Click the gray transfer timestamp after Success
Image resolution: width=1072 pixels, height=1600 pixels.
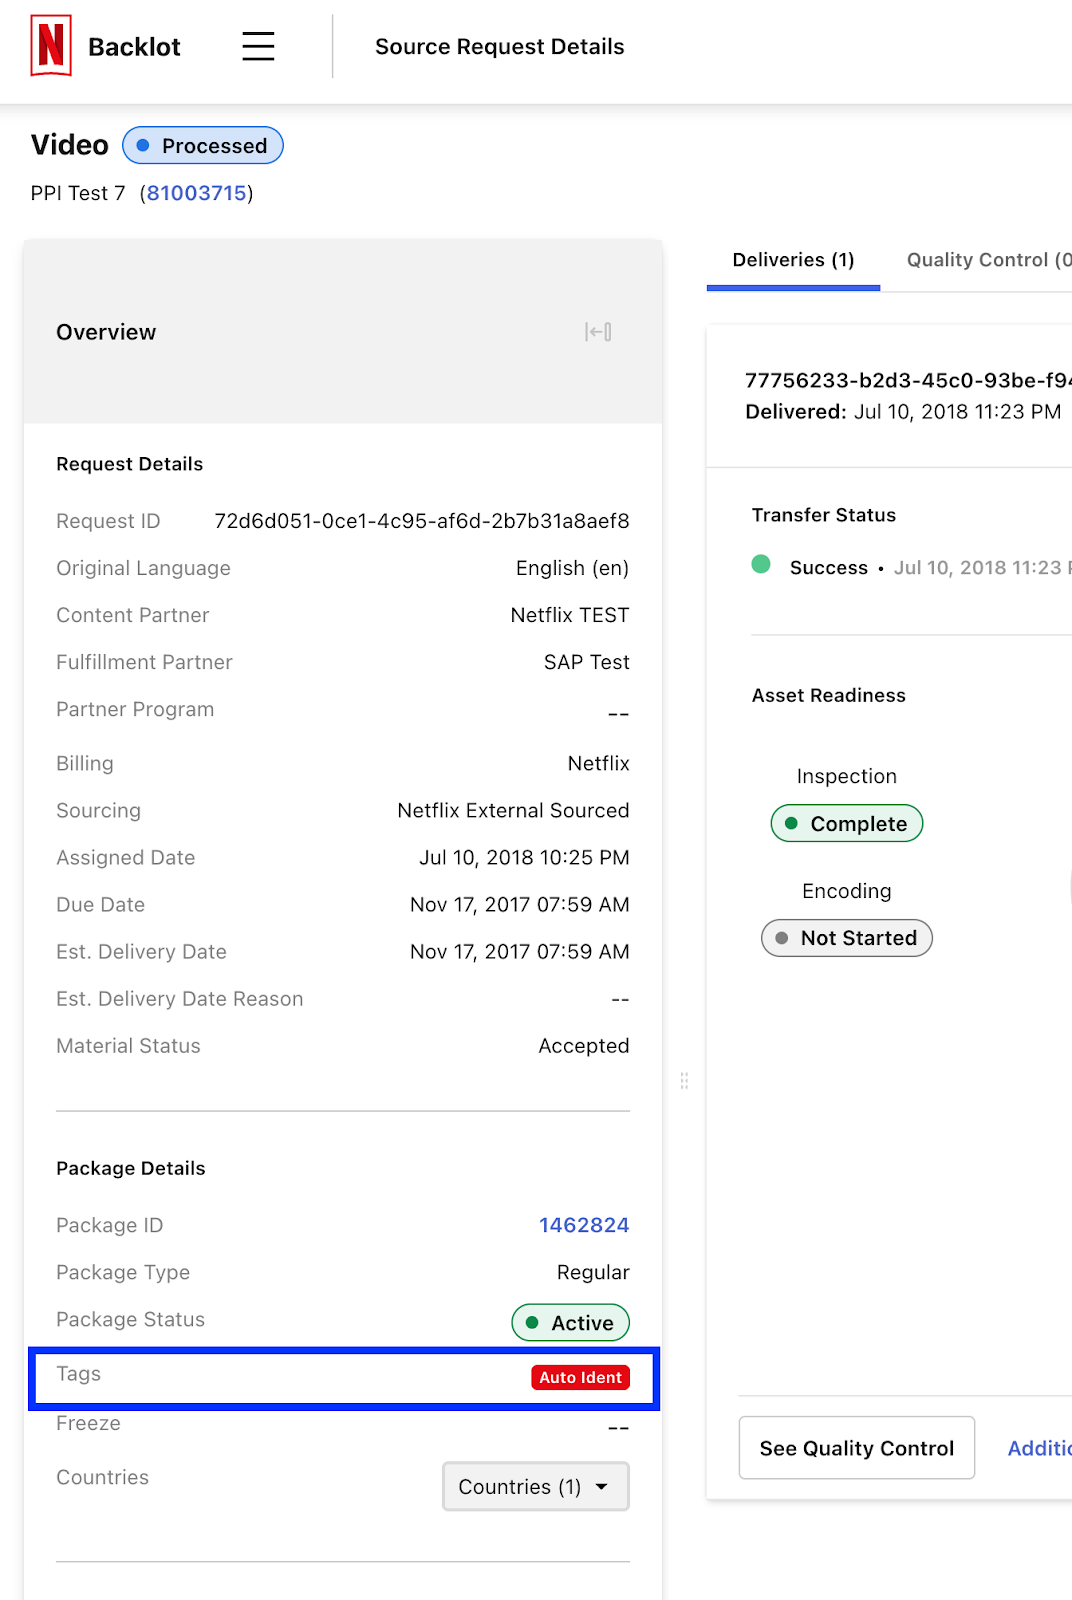click(x=982, y=567)
